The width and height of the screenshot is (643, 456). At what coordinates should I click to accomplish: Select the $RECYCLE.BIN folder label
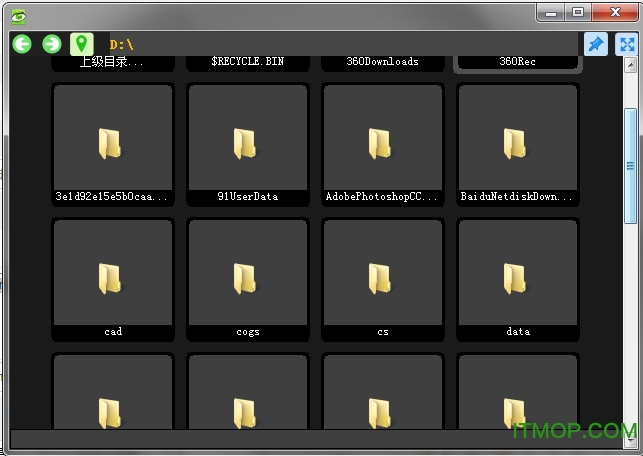(x=248, y=62)
